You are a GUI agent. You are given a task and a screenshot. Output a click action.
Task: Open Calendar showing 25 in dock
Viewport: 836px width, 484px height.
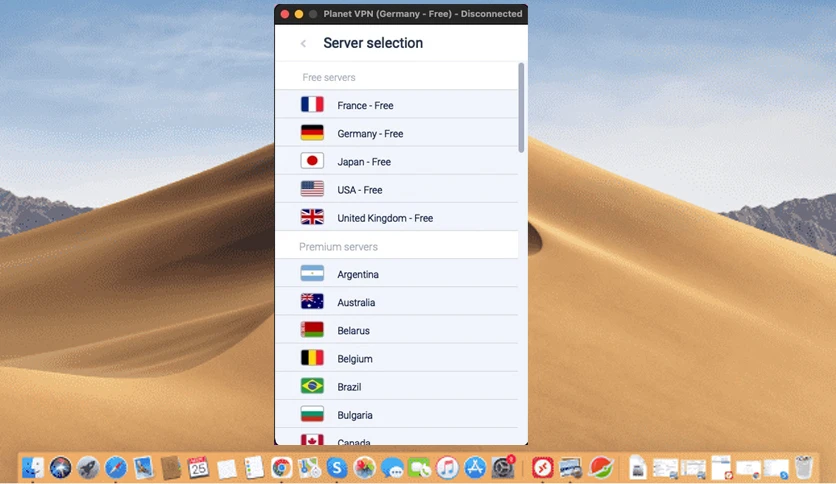(198, 468)
